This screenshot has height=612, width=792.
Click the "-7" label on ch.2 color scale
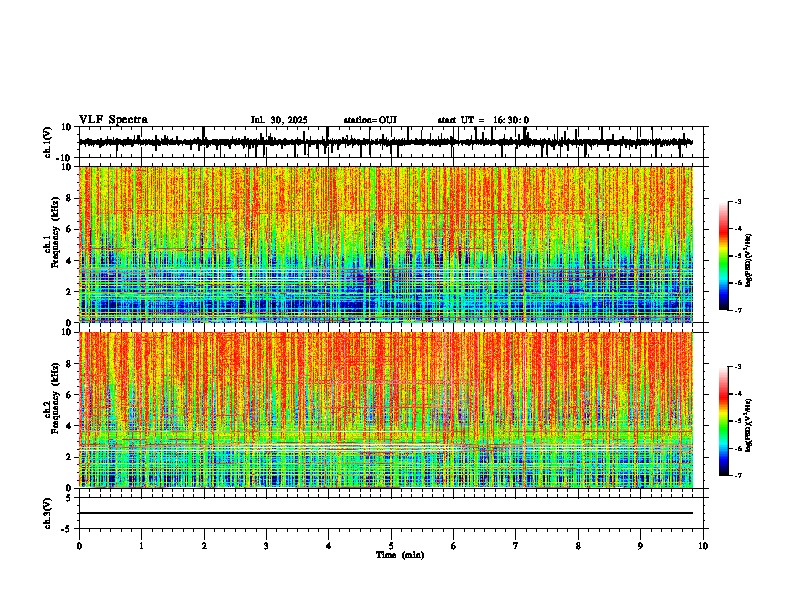pyautogui.click(x=738, y=475)
